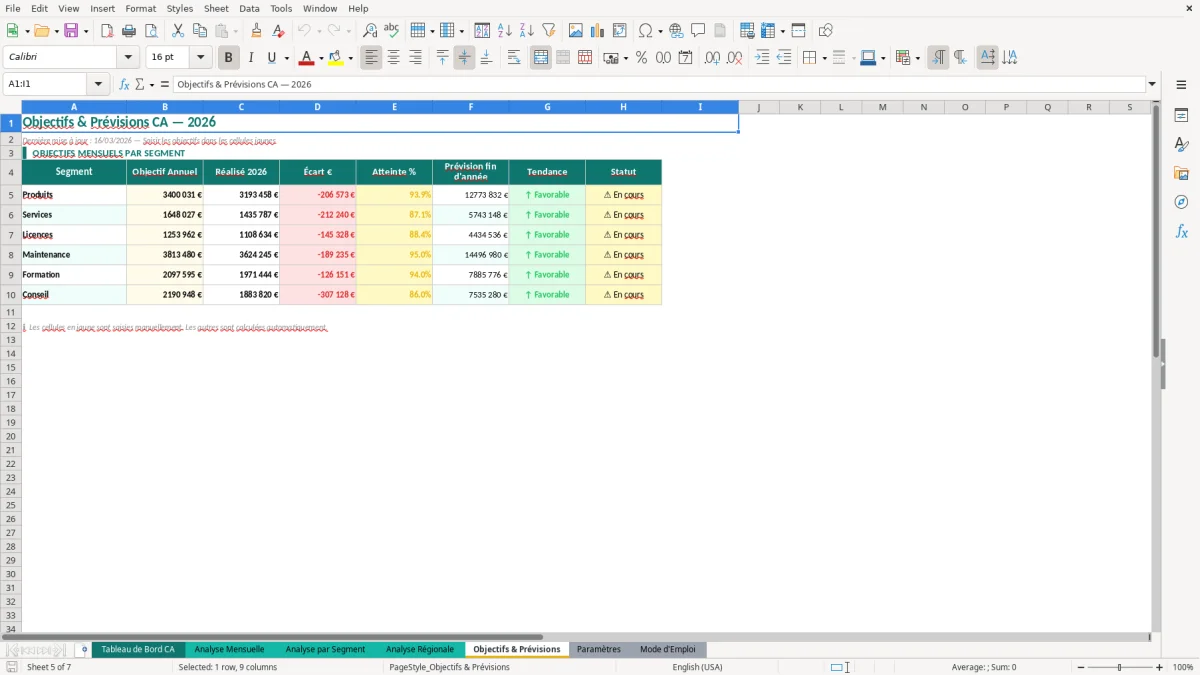Toggle center horizontally alignment

[393, 58]
